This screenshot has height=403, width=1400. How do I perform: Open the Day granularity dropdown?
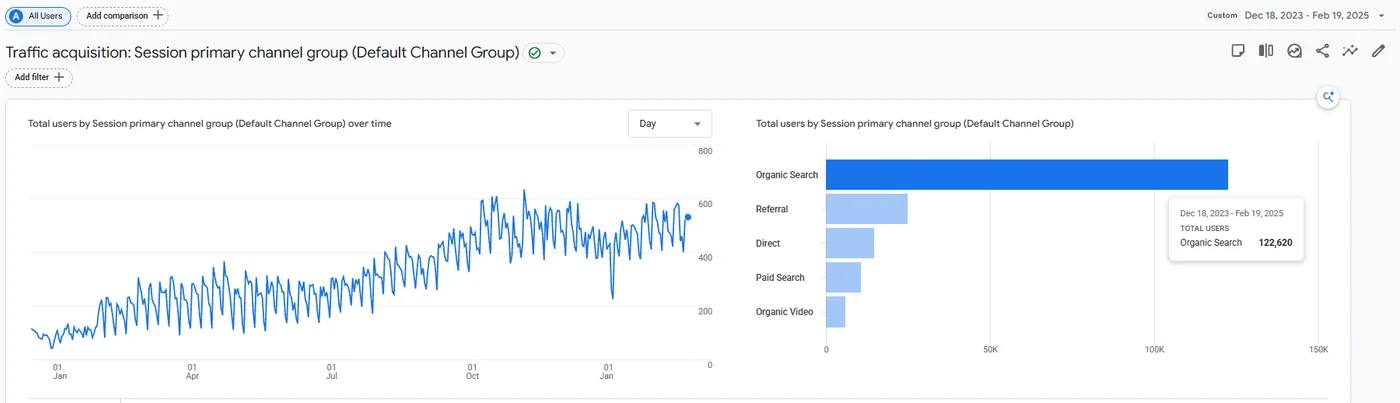coord(670,124)
